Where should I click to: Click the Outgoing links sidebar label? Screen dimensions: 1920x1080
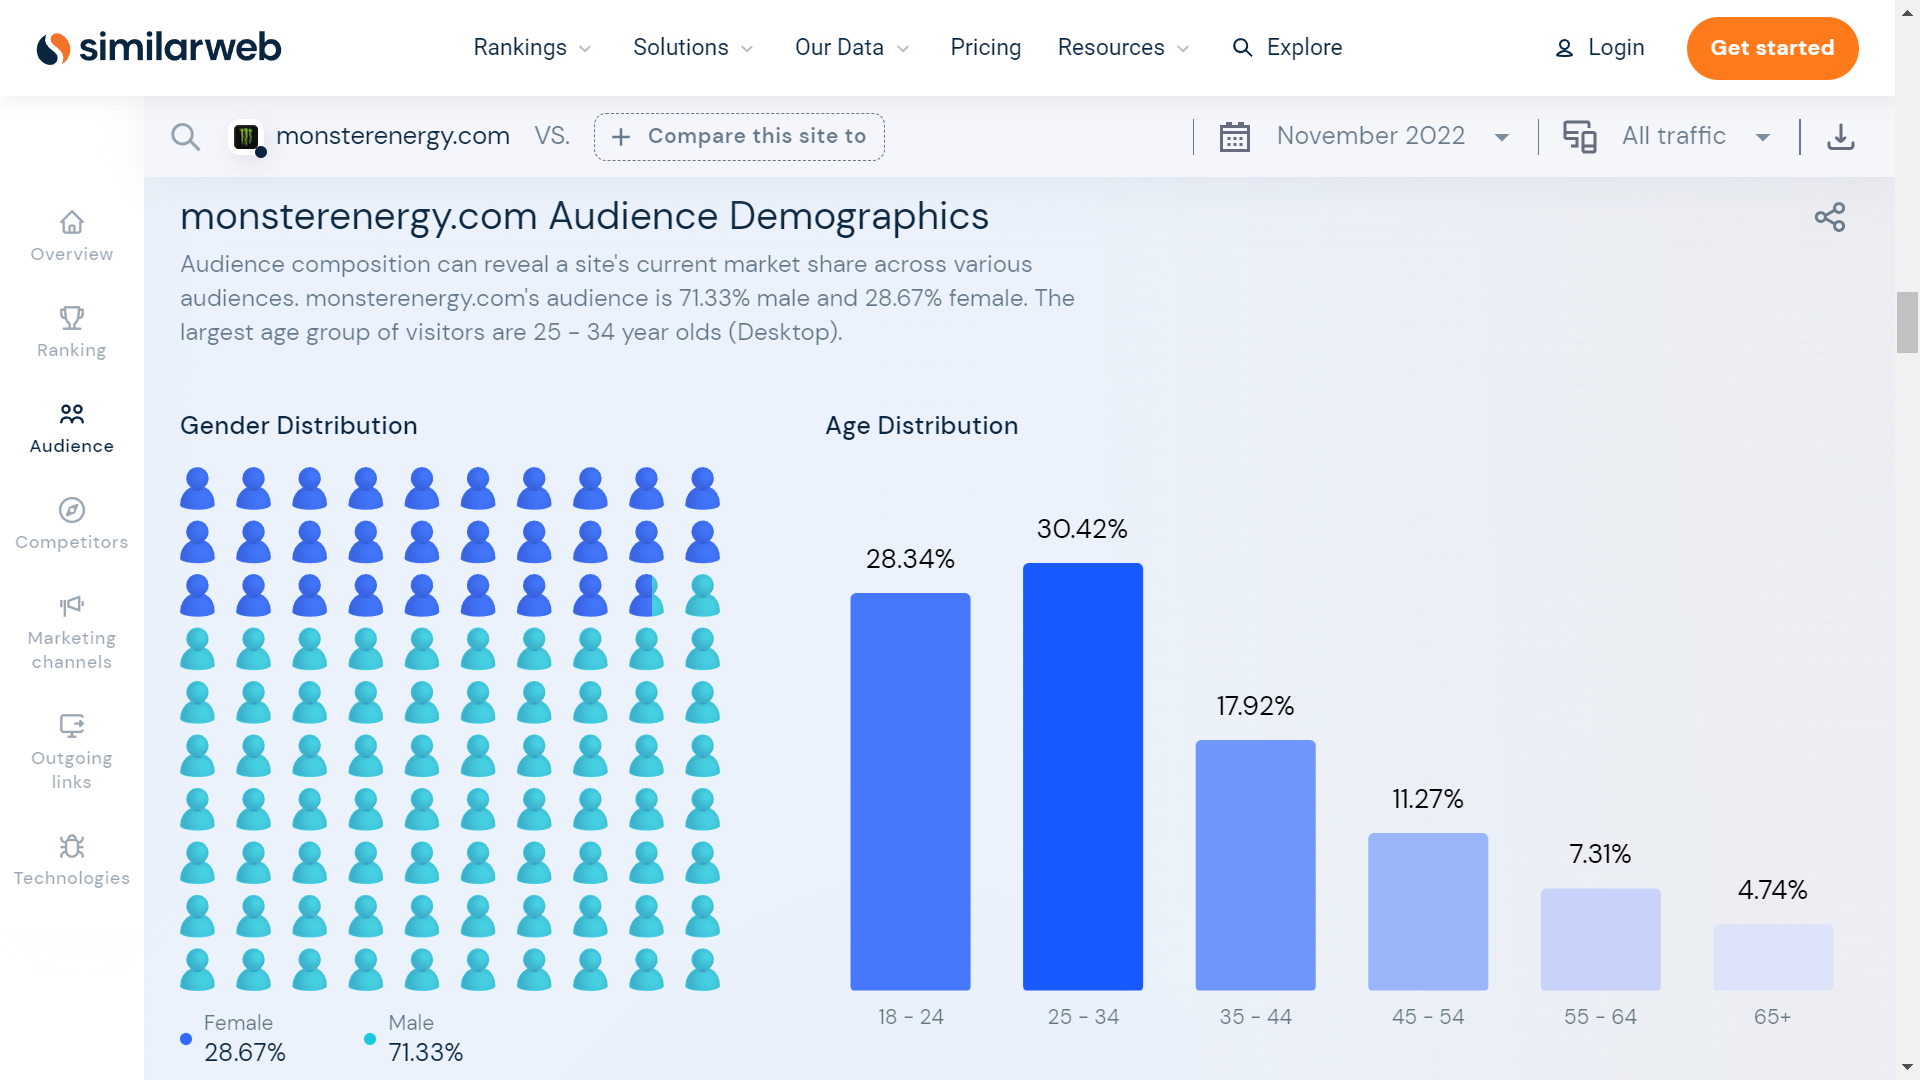pyautogui.click(x=72, y=770)
